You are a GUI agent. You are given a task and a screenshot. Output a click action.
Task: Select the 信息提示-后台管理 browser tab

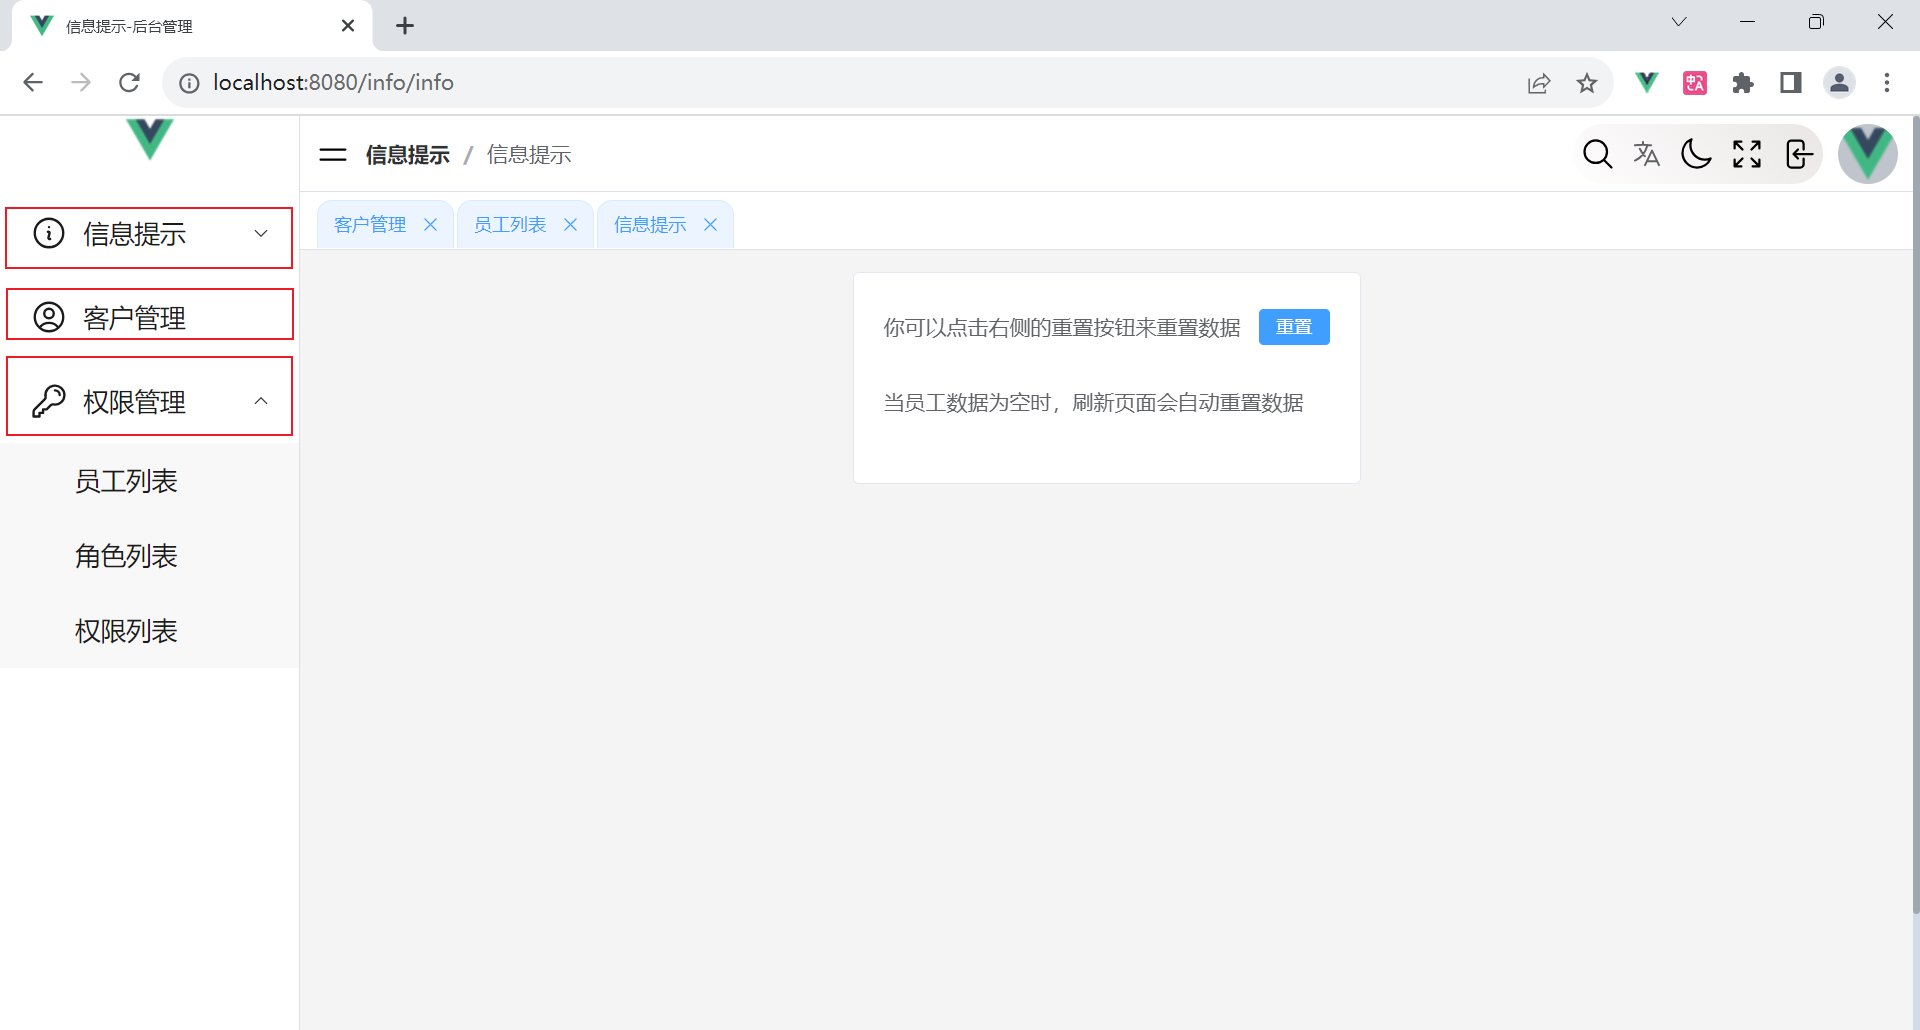[x=192, y=26]
